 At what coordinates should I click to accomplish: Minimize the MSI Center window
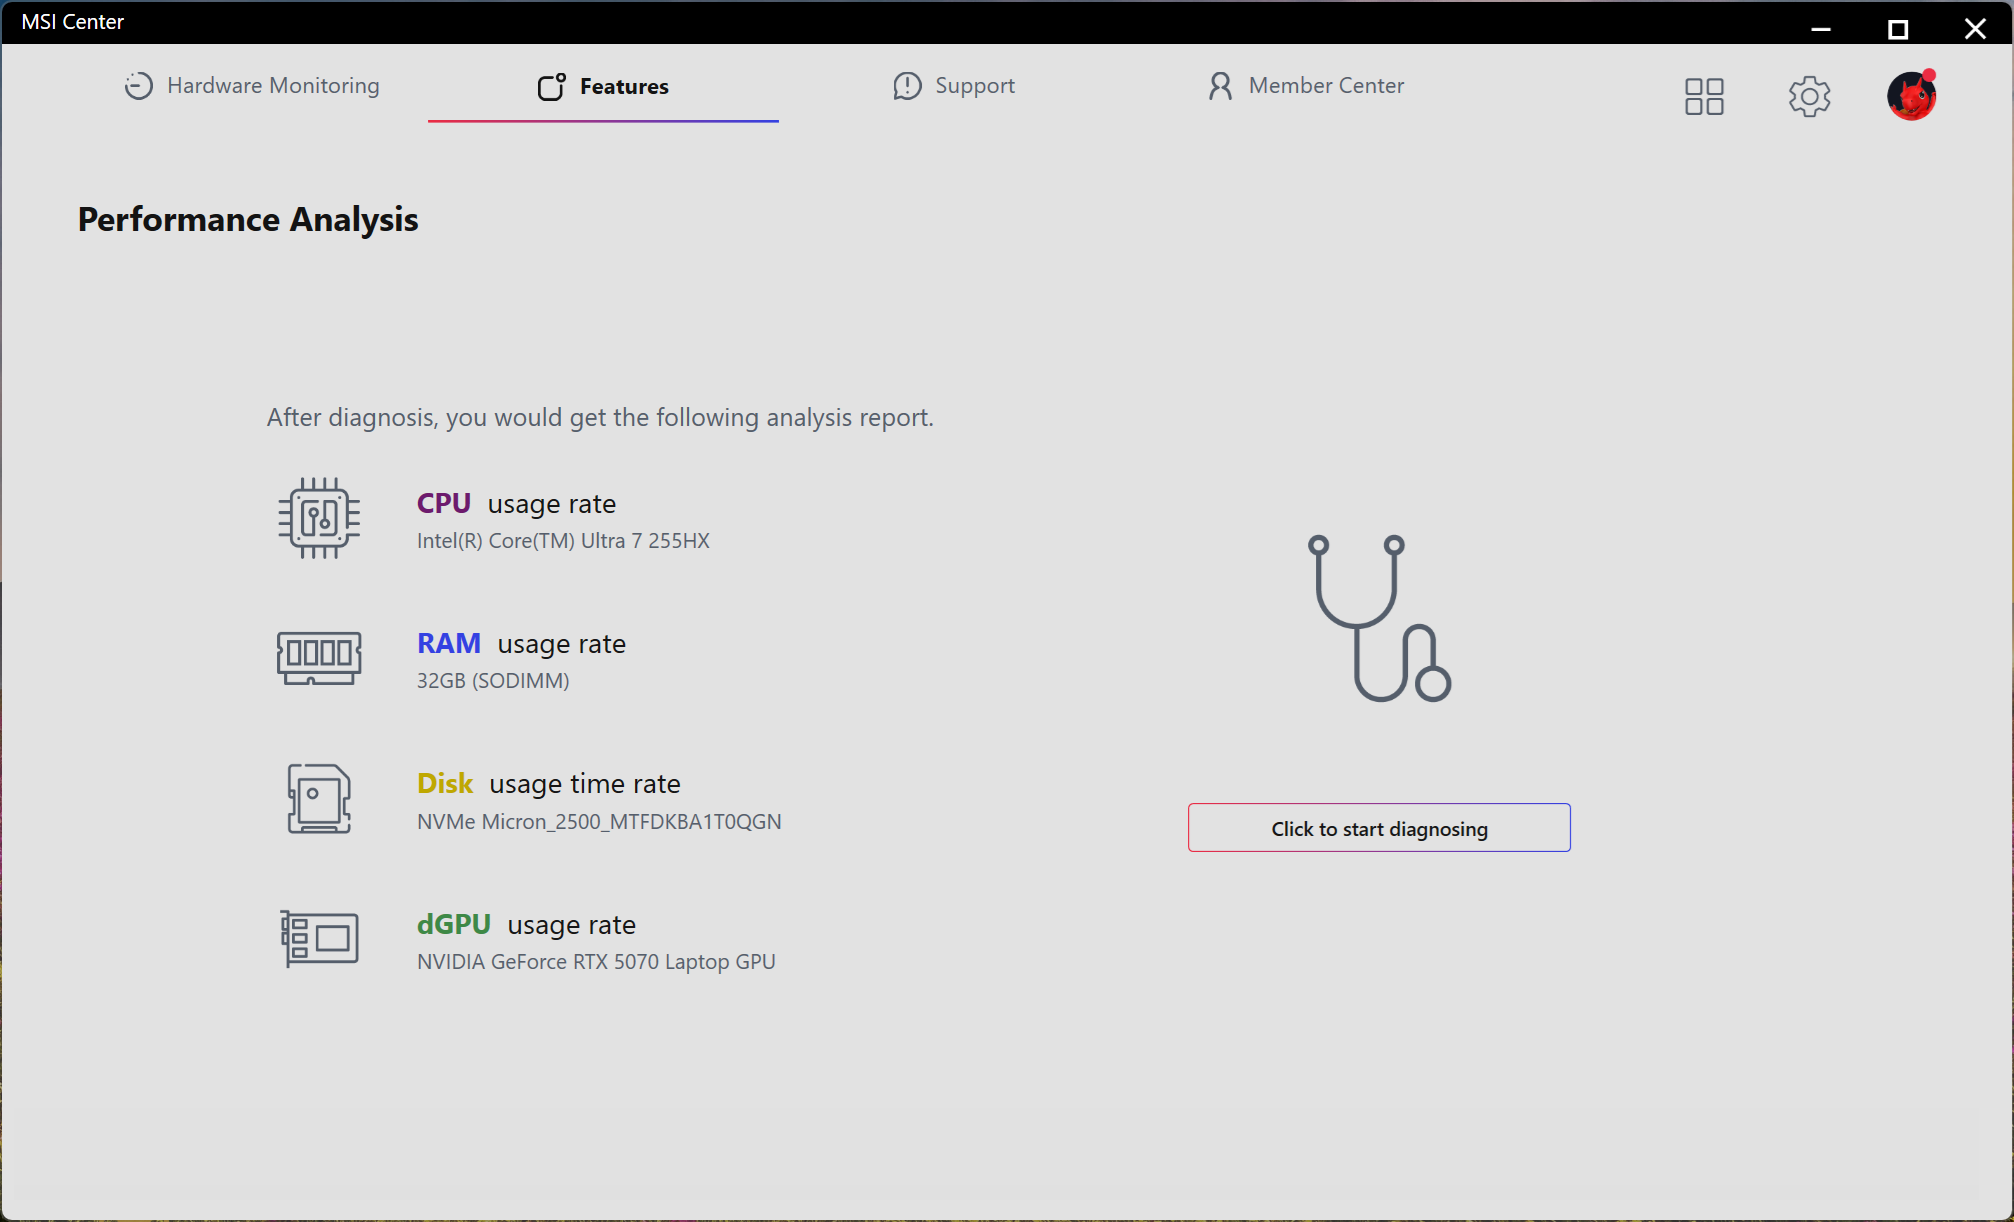pos(1820,29)
